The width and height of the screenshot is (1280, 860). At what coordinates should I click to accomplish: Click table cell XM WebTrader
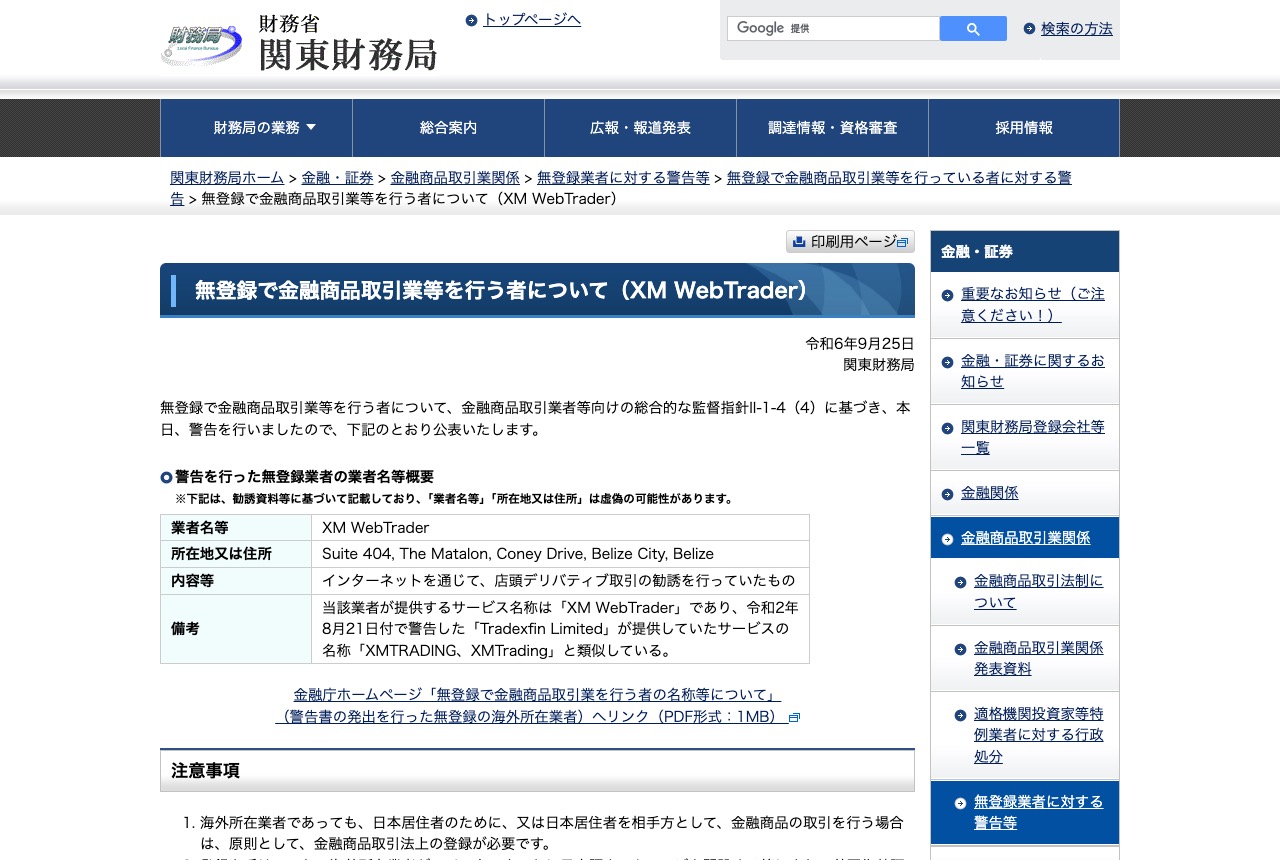[560, 528]
